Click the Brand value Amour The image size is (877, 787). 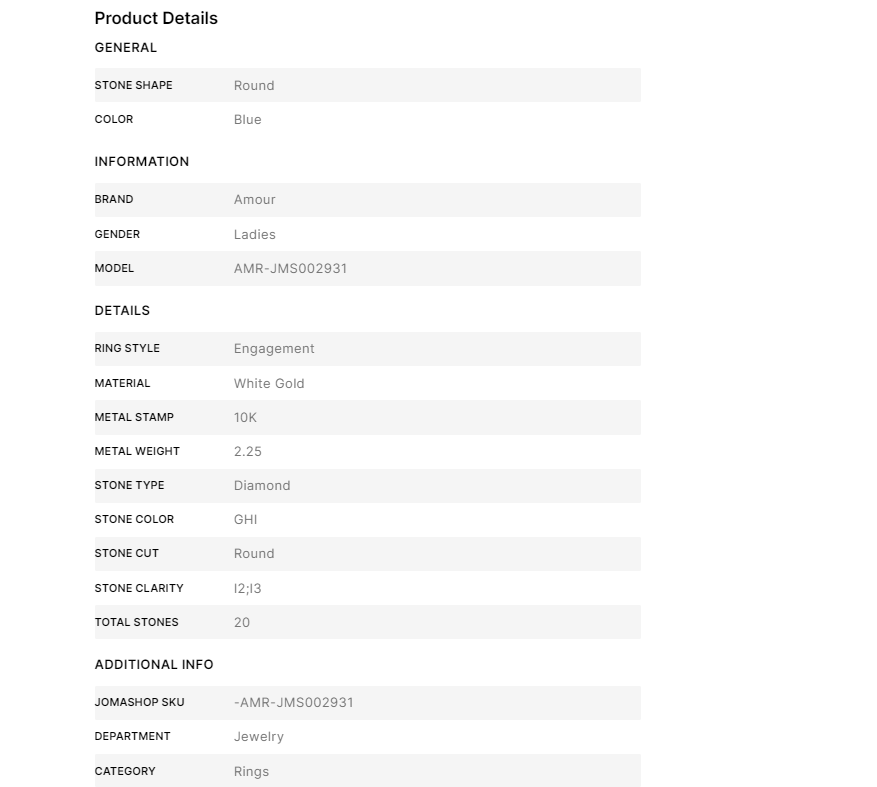254,200
